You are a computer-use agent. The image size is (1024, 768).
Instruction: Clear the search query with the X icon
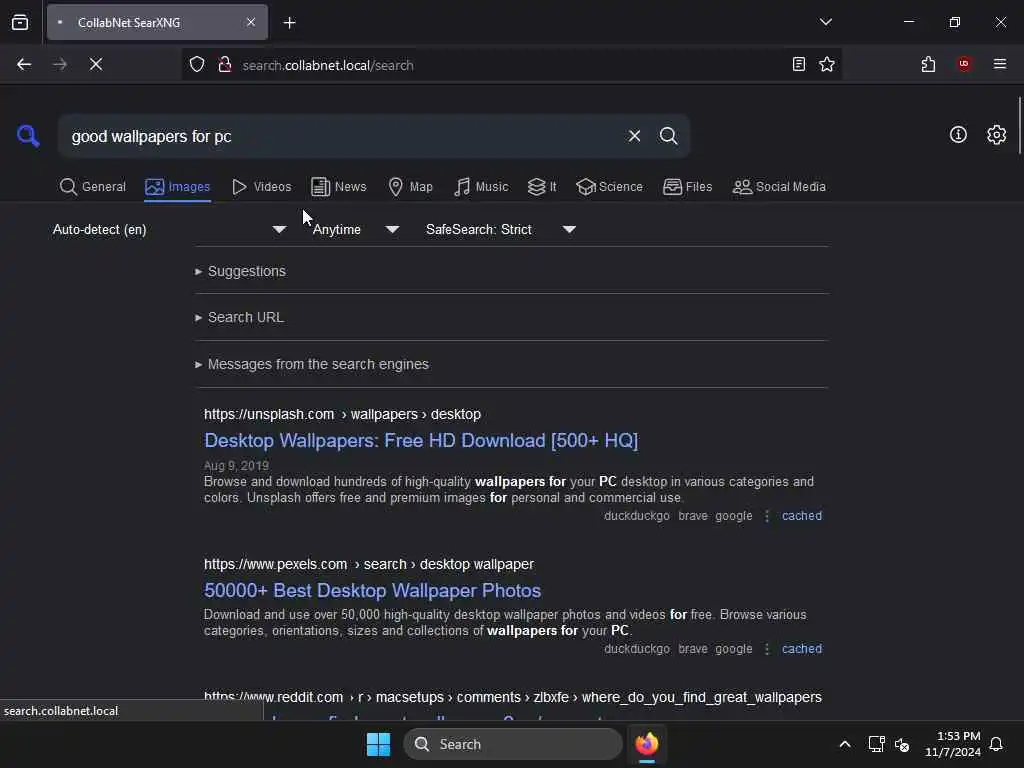click(x=634, y=136)
